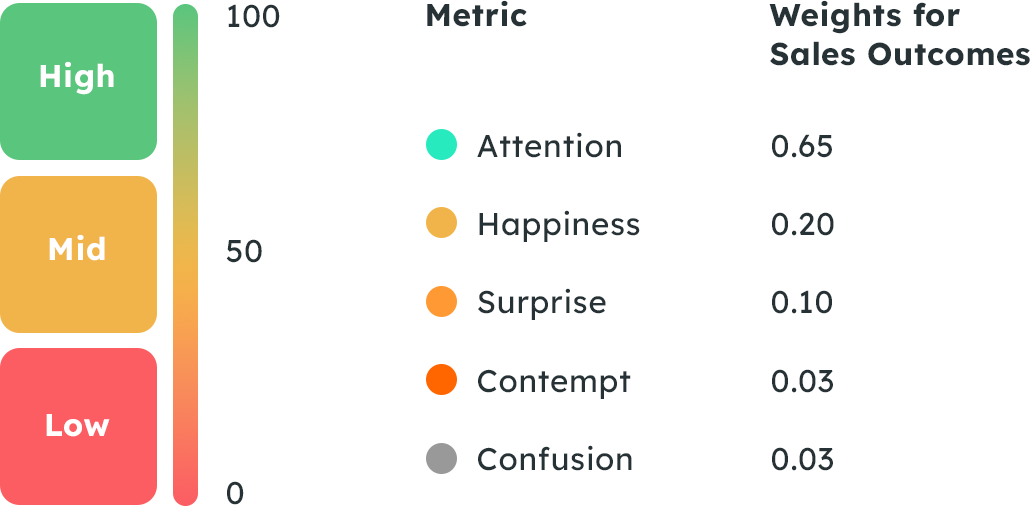Screen dimensions: 1030x506
Task: Click the yellow Happiness metric dot
Action: coord(441,223)
